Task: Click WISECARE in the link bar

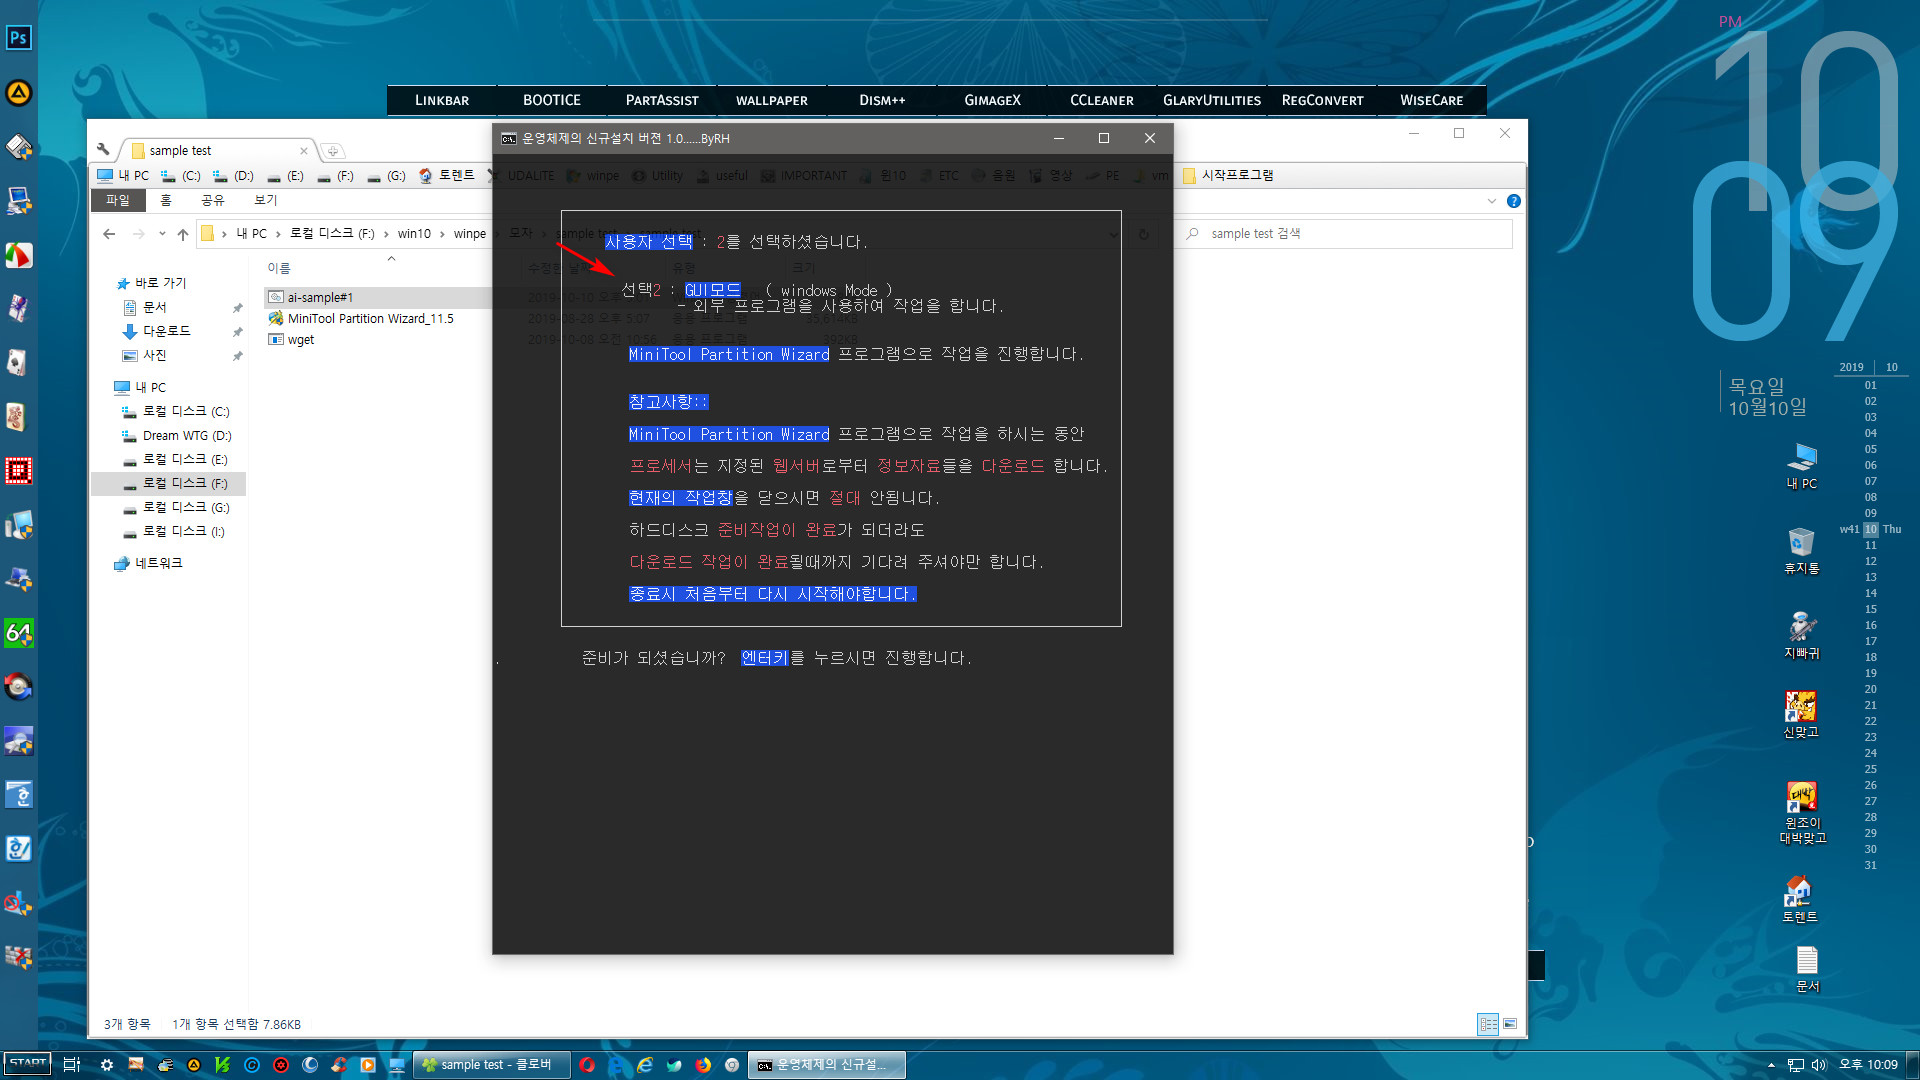Action: pos(1431,100)
